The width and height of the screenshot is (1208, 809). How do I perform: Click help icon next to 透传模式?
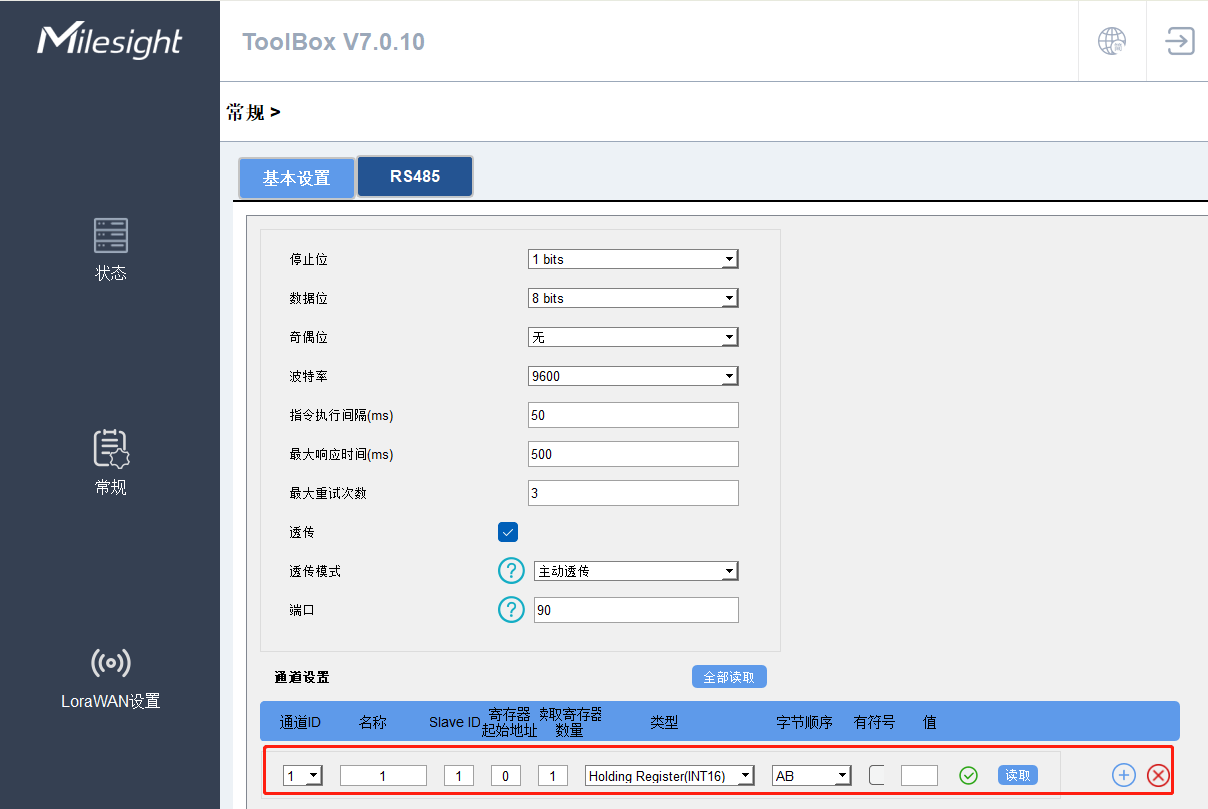(511, 571)
